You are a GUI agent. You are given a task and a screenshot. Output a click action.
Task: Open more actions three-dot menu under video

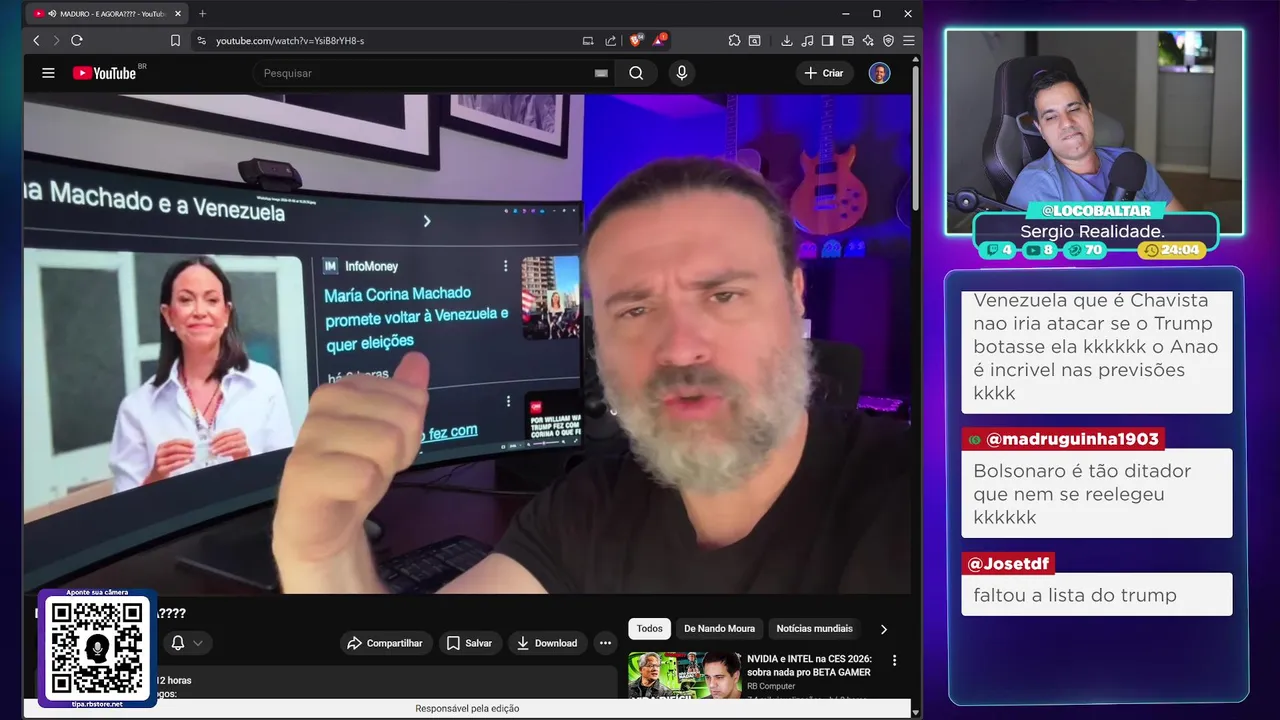click(605, 643)
